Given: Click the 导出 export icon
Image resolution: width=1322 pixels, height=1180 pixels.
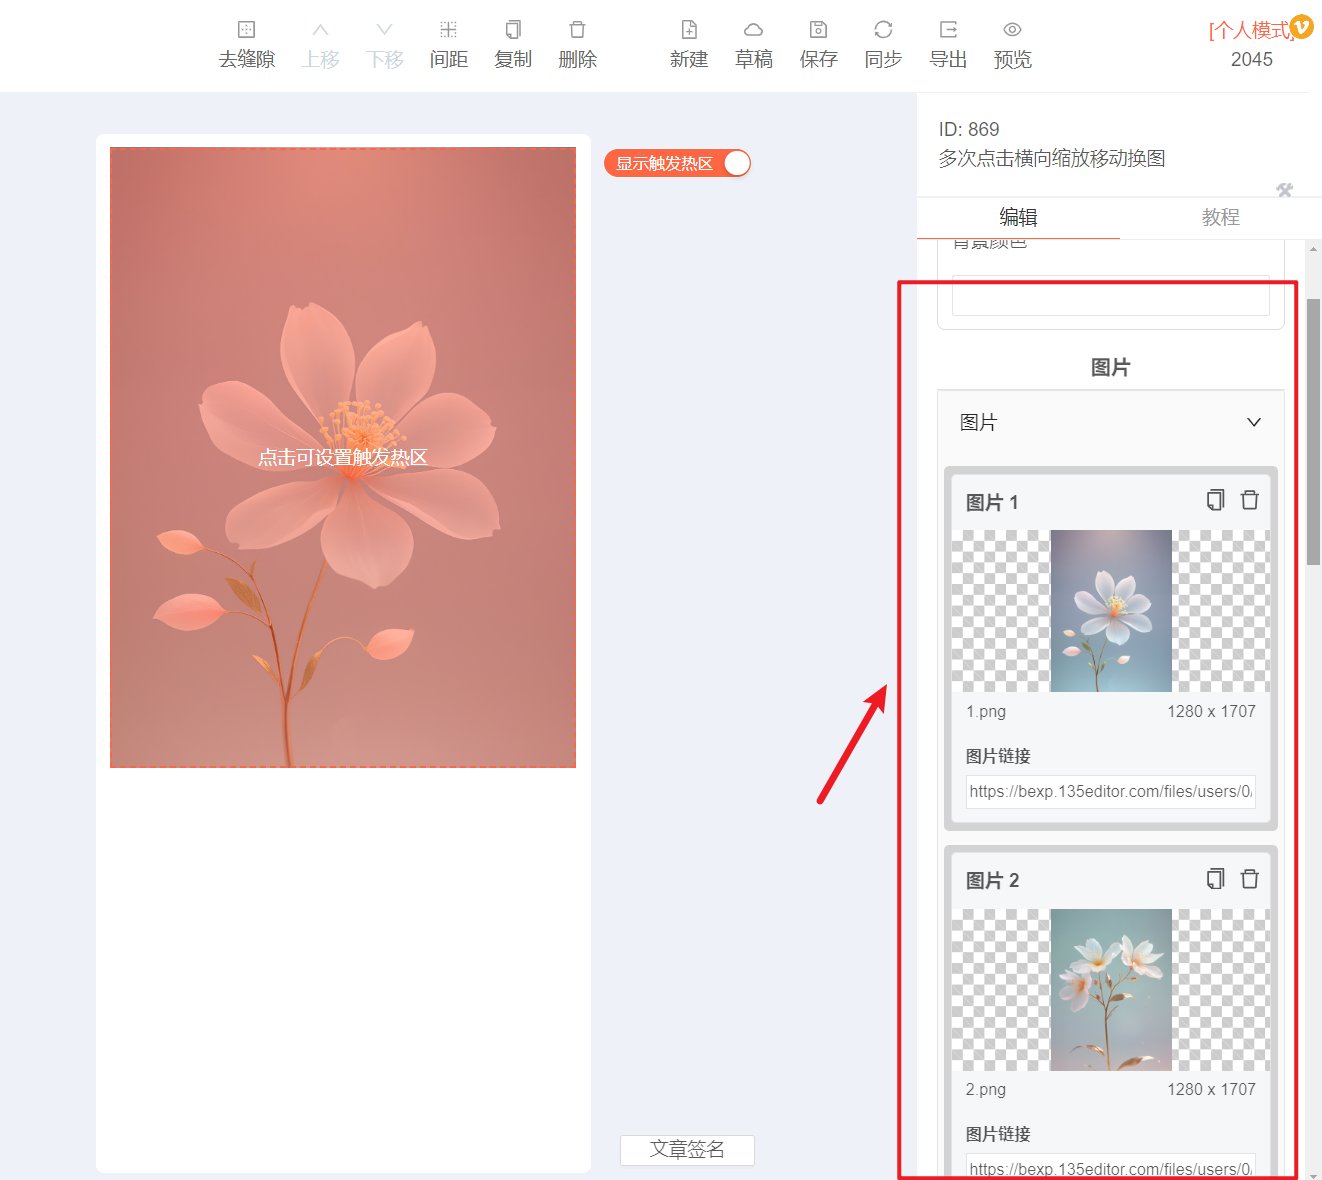Looking at the screenshot, I should pos(948,30).
